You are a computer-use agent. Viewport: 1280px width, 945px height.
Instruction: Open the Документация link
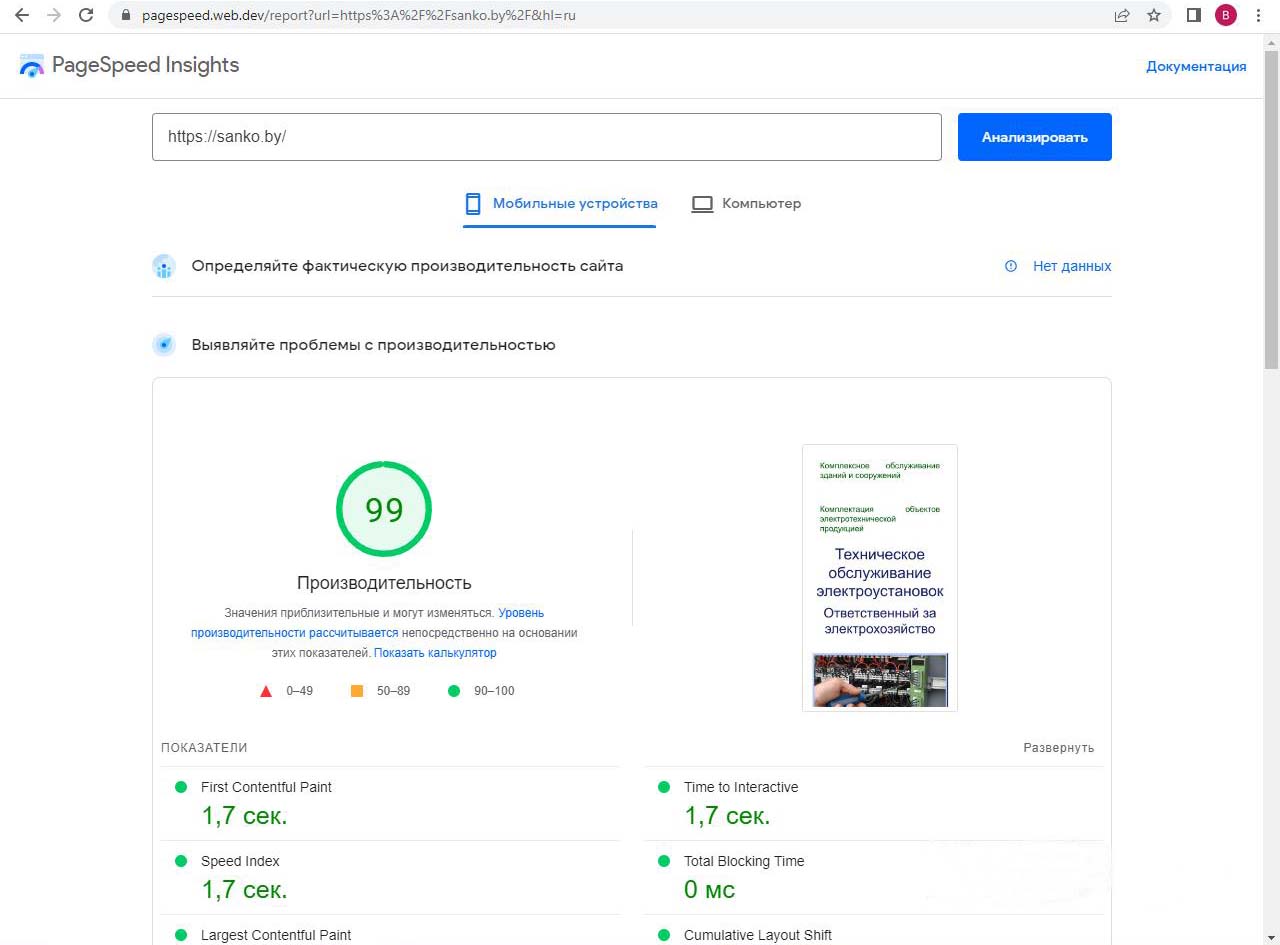pos(1196,66)
